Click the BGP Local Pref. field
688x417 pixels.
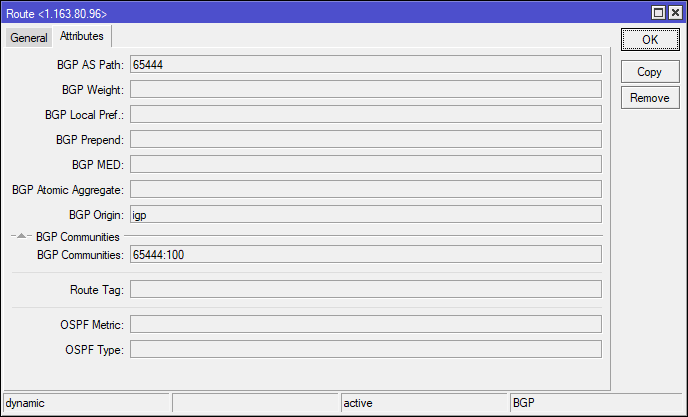tap(366, 115)
